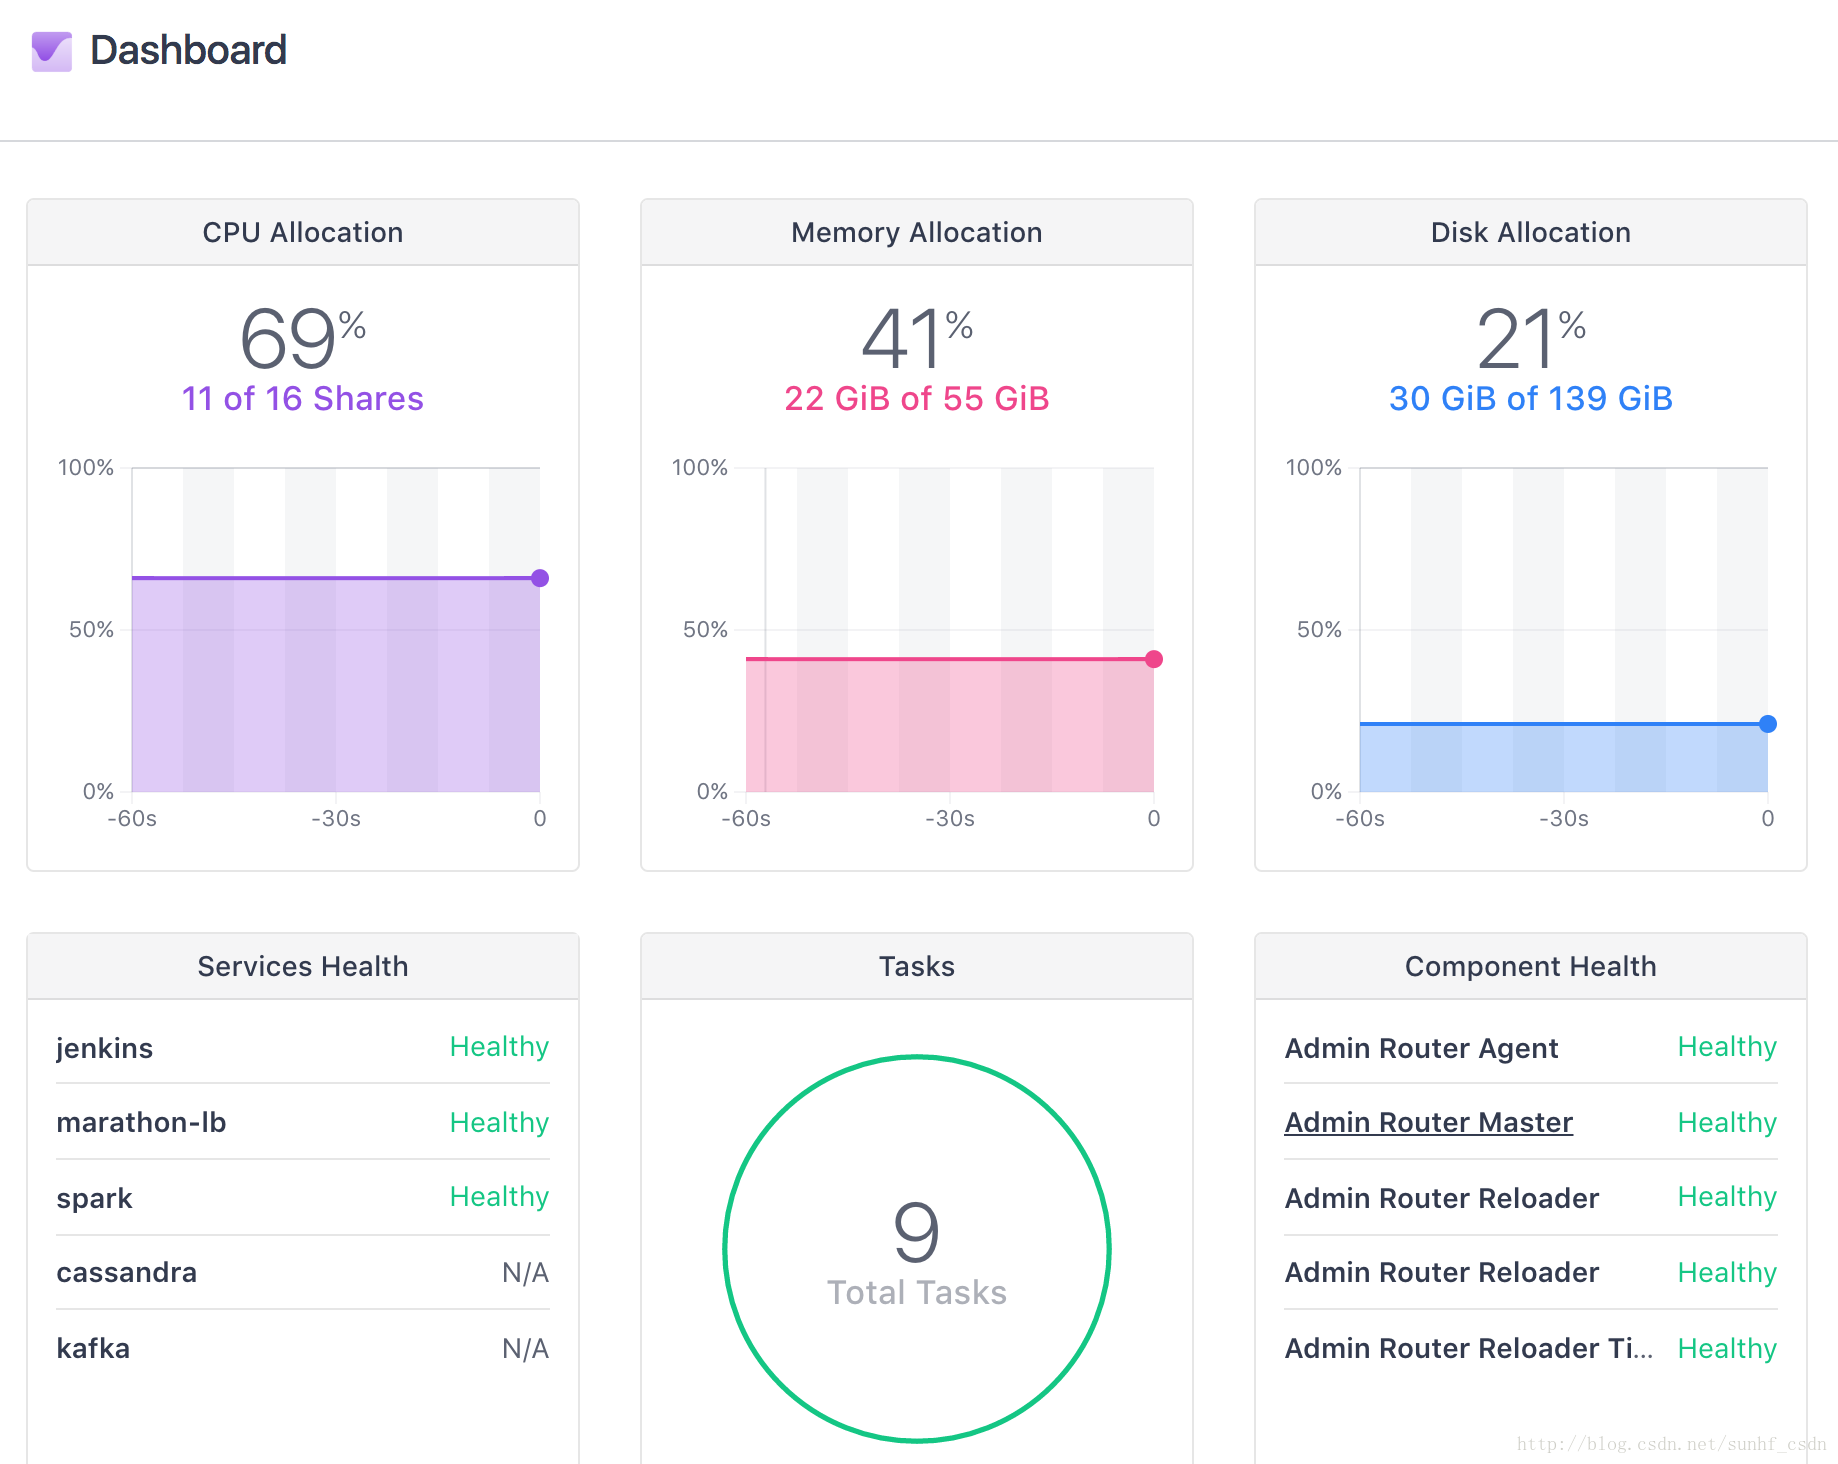Viewport: 1838px width, 1464px height.
Task: Click Admin Router Master Healthy status
Action: coord(1727,1122)
